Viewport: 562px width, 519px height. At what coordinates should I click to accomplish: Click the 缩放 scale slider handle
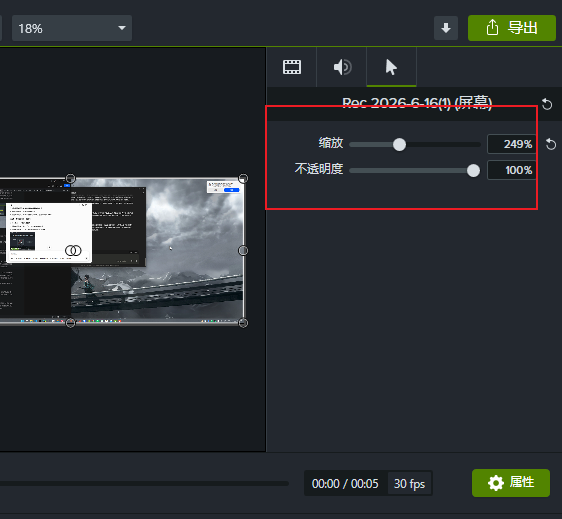(x=399, y=144)
